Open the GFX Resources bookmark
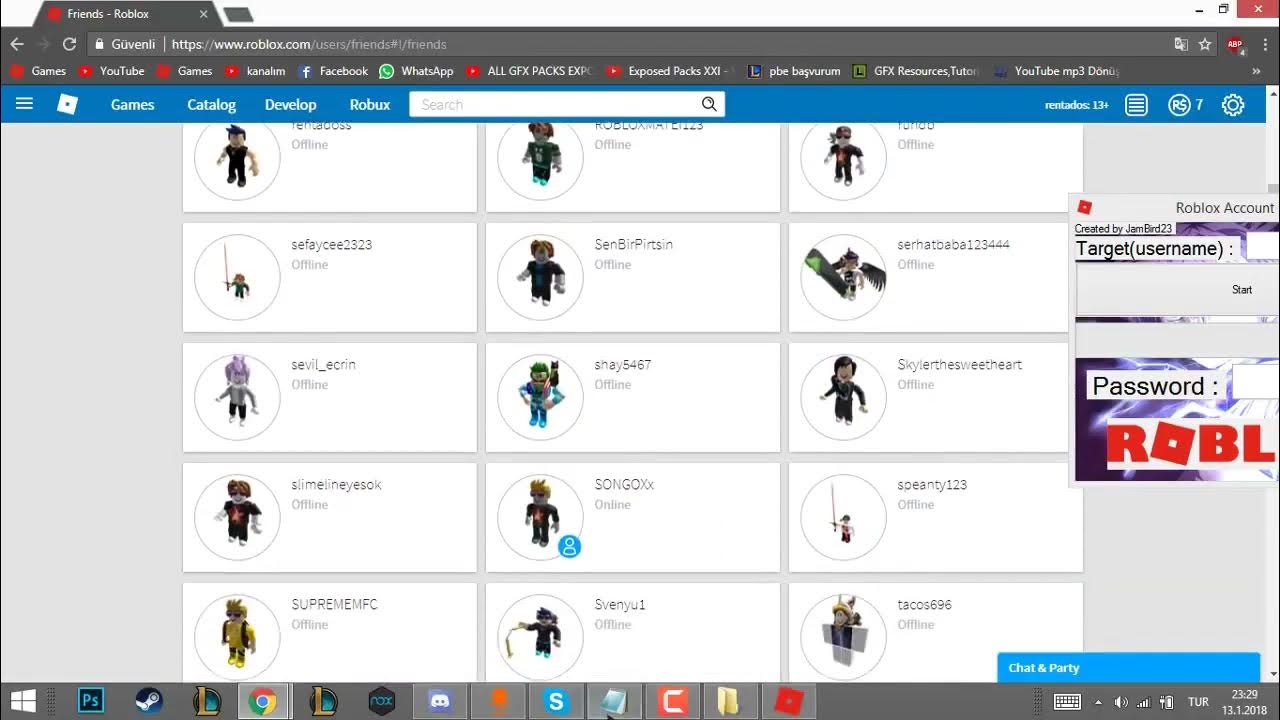 click(x=915, y=71)
